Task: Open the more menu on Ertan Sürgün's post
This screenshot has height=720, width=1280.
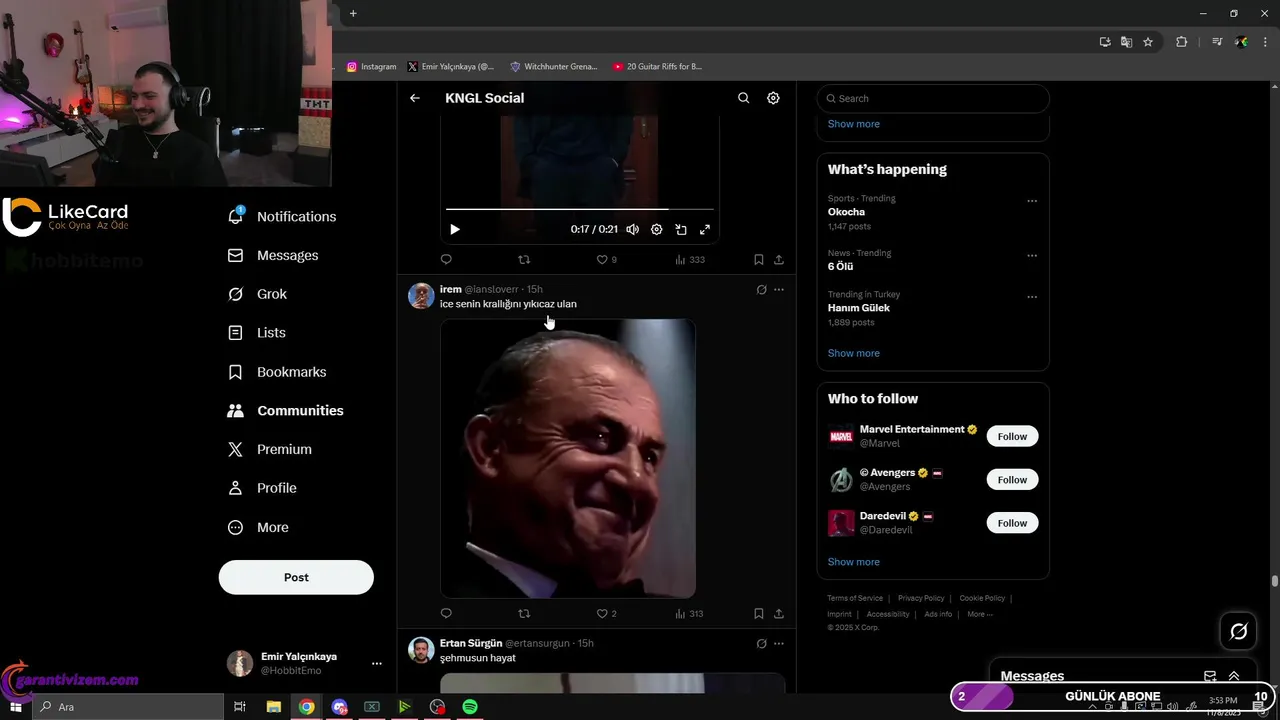Action: tap(779, 644)
